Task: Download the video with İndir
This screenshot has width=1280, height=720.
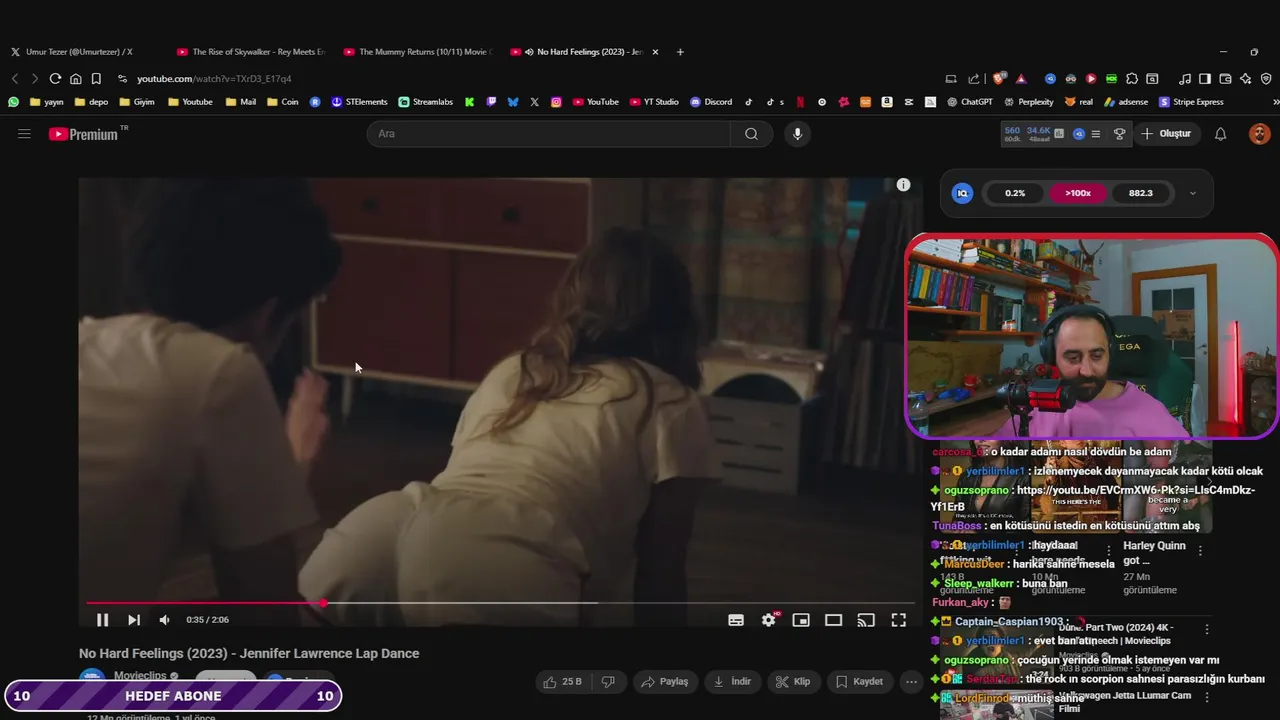Action: 732,682
